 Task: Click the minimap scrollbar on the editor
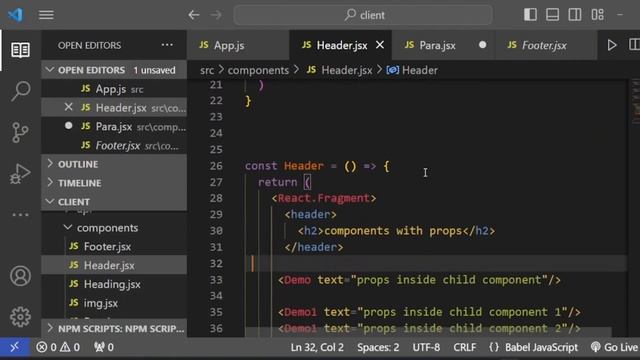tap(636, 102)
